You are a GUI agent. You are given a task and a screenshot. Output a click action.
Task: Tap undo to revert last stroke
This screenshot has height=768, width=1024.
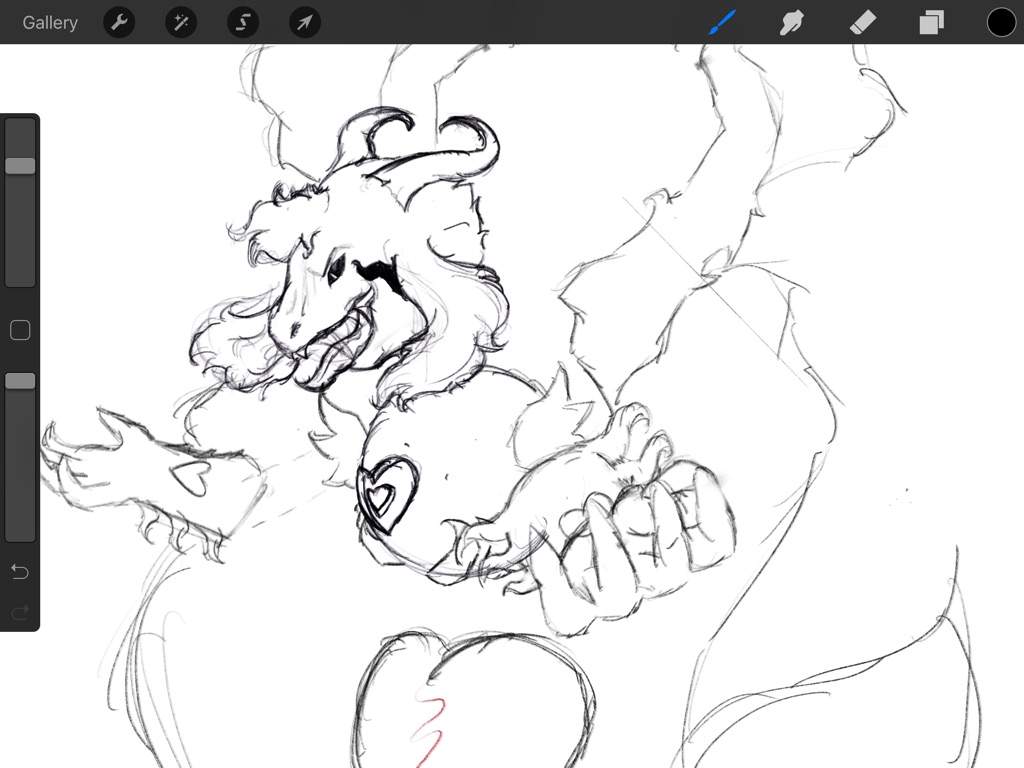point(19,571)
